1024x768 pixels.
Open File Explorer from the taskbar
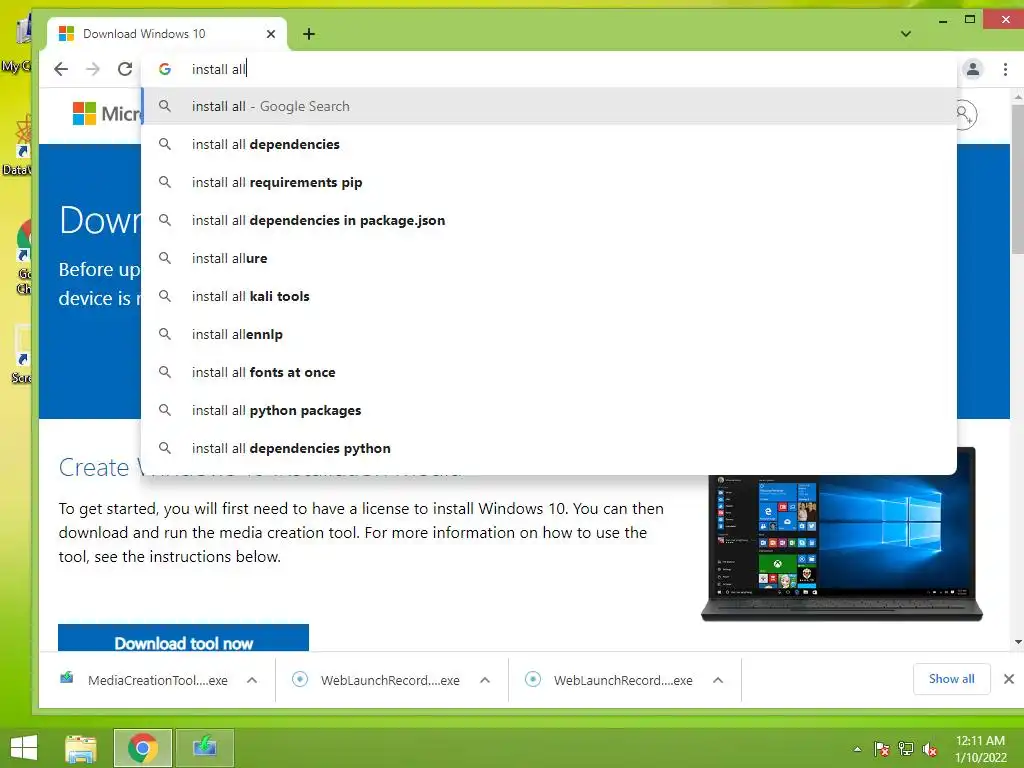(81, 748)
